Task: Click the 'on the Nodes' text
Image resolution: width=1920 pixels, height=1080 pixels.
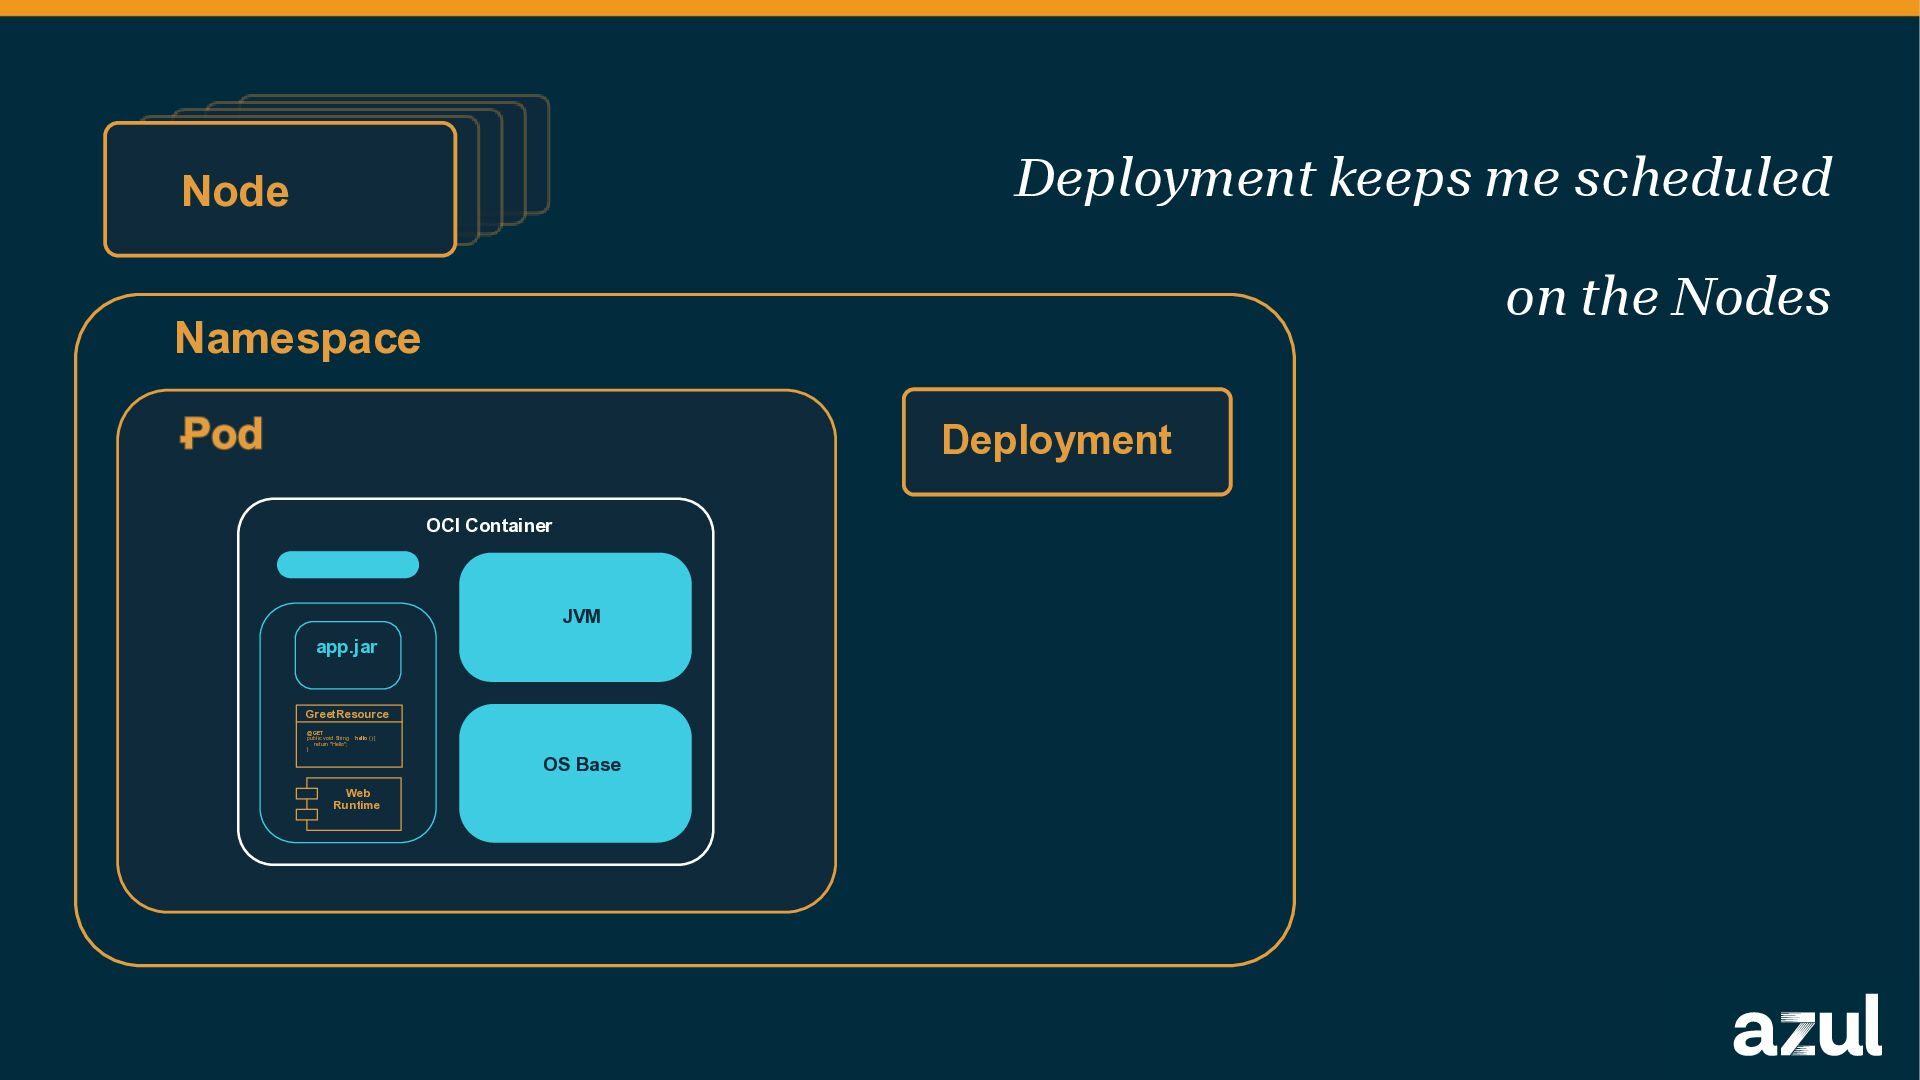Action: point(1667,297)
